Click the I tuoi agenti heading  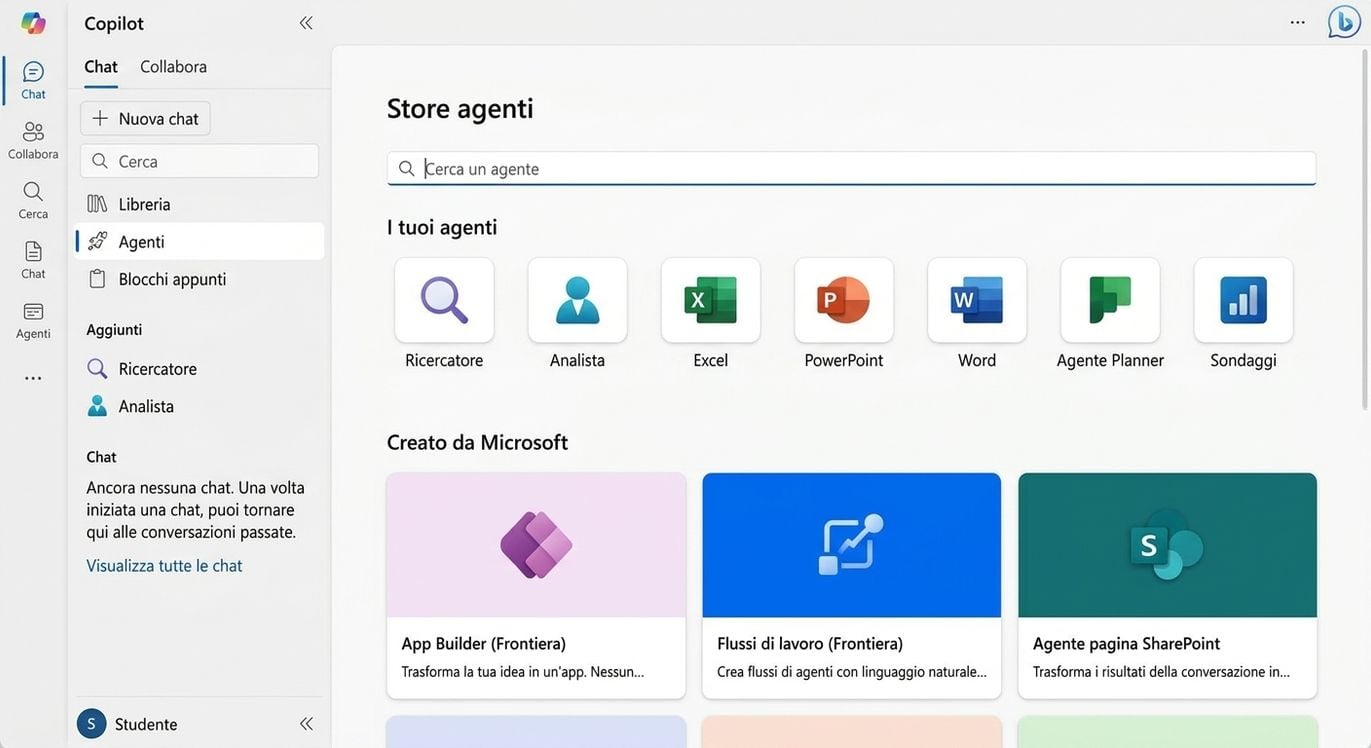point(442,227)
